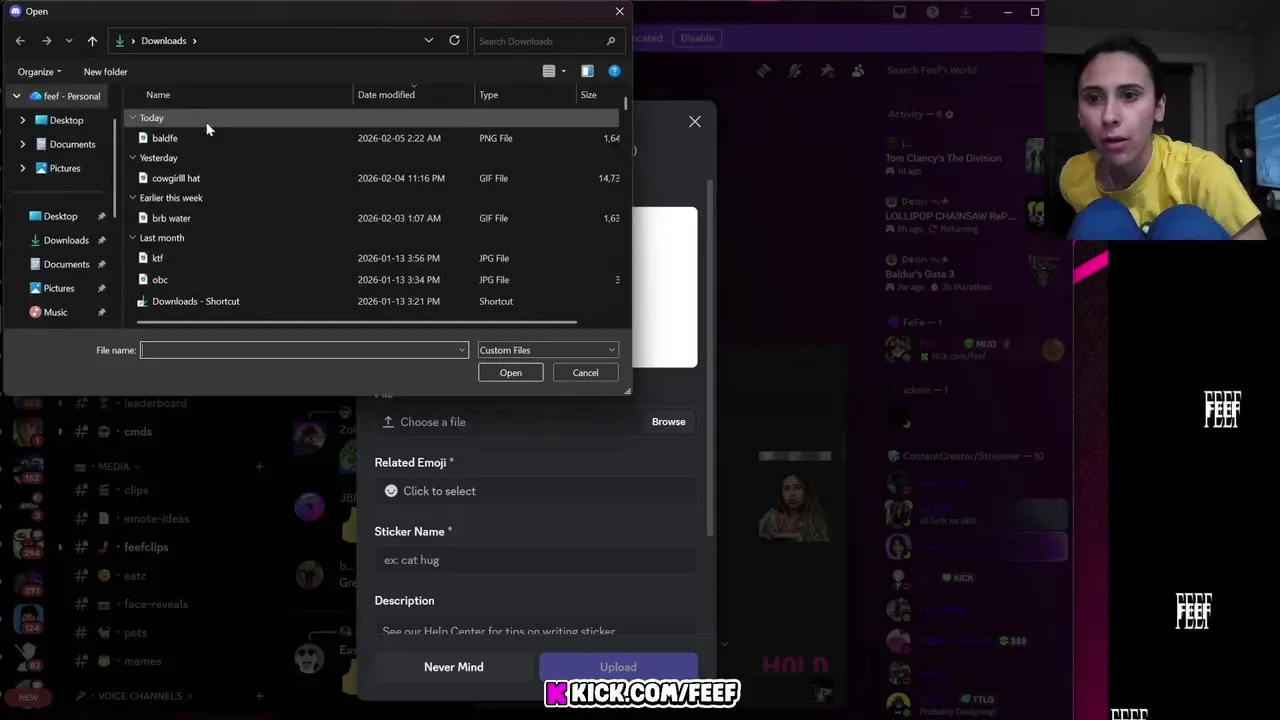
Task: Open Discord clips channel
Action: click(136, 490)
